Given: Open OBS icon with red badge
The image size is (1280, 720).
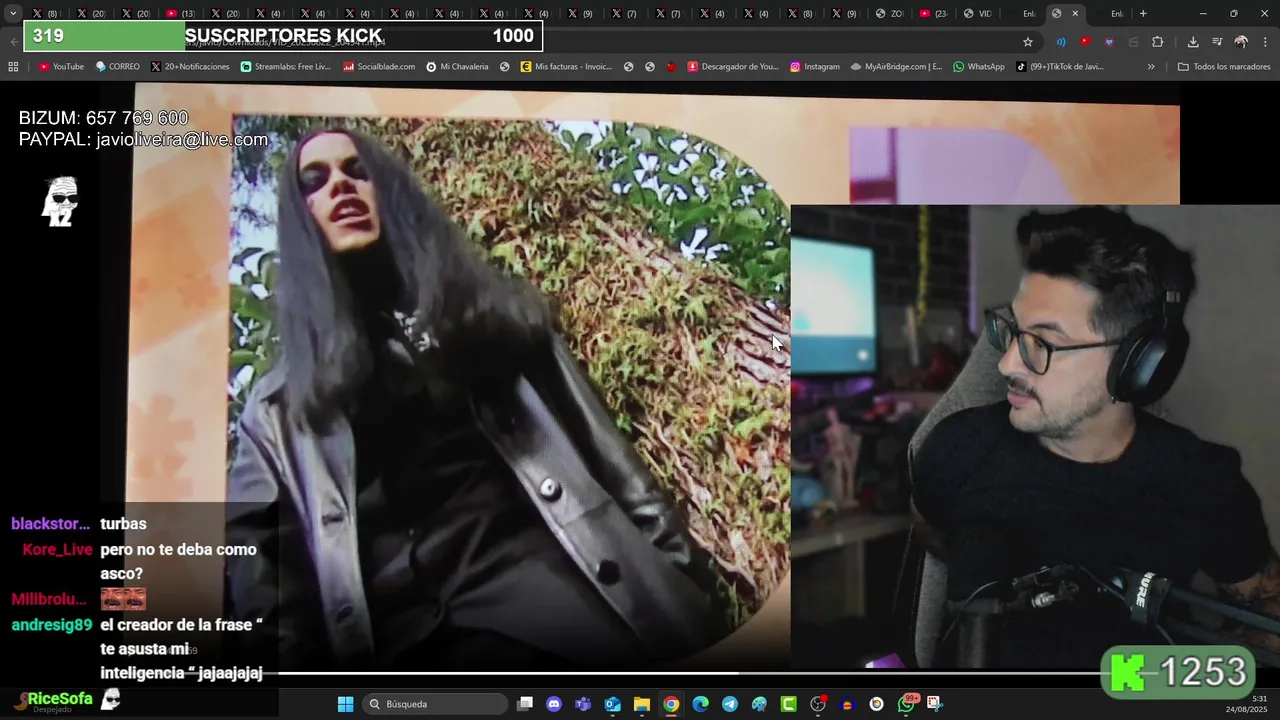Looking at the screenshot, I should click(x=818, y=704).
